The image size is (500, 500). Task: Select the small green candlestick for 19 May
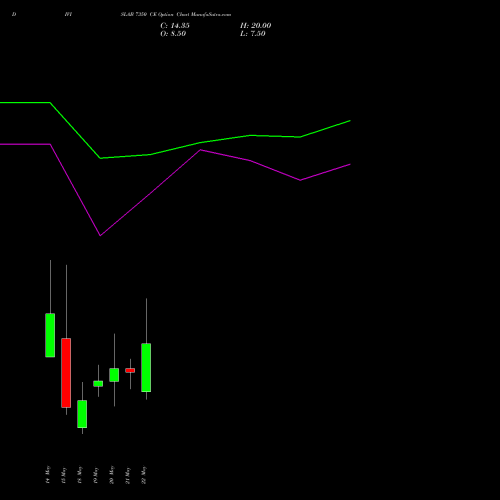(x=98, y=384)
